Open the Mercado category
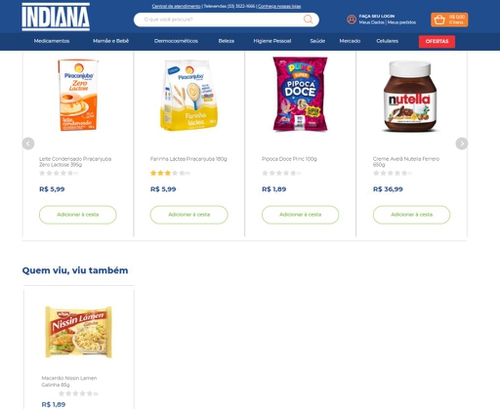 350,41
